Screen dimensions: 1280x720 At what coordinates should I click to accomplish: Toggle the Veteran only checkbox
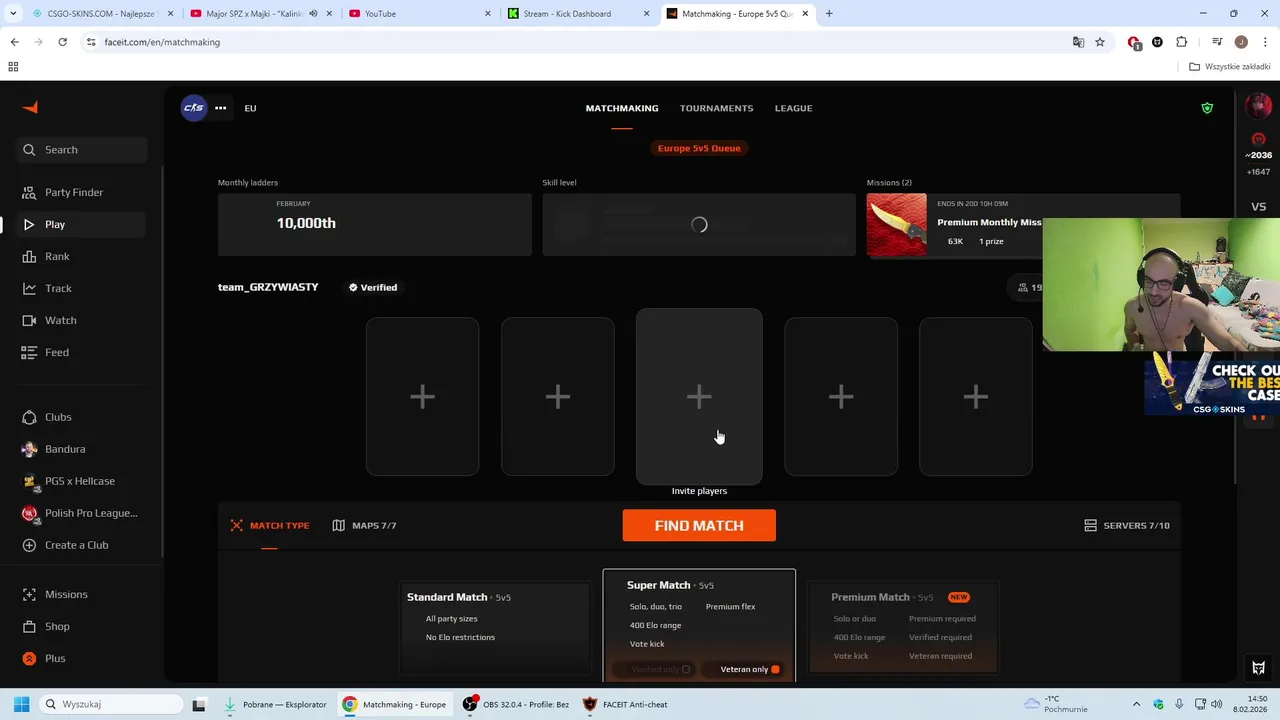pos(775,669)
